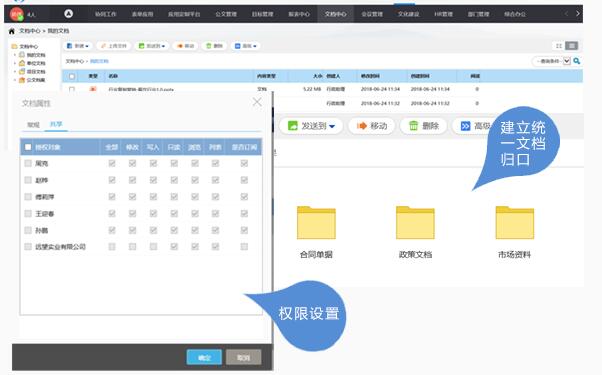Click 我的文档 link in list breadcrumb
The image size is (602, 375).
click(x=99, y=61)
